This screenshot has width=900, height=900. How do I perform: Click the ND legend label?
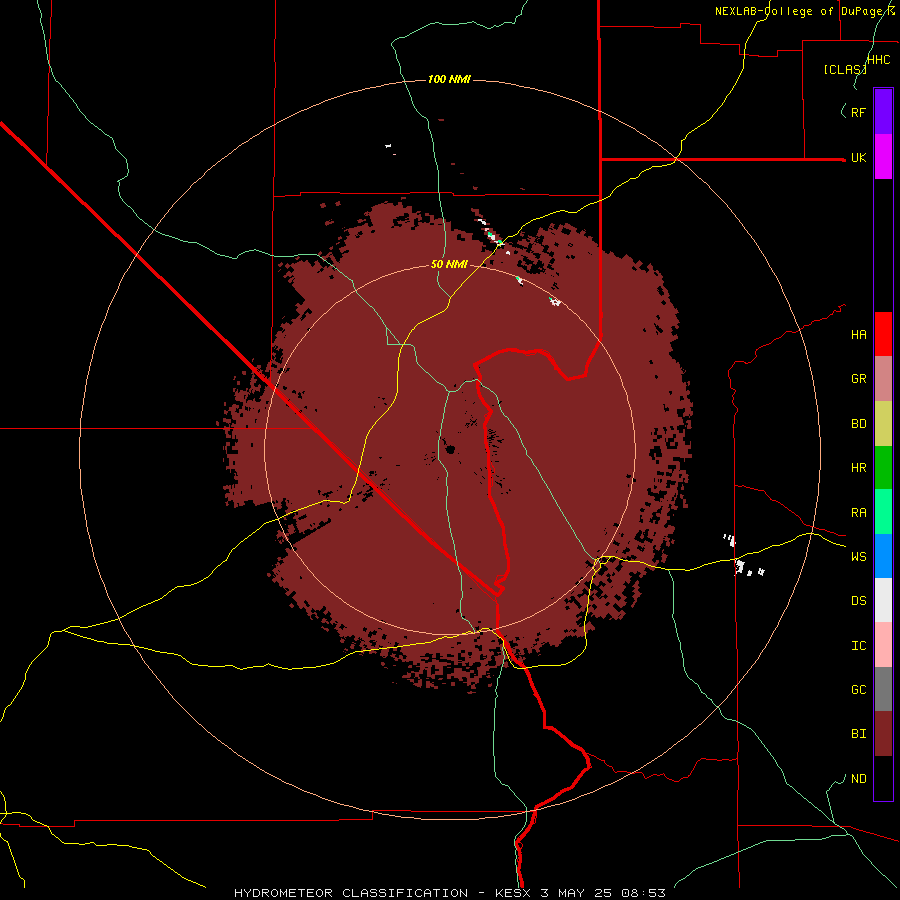click(858, 779)
